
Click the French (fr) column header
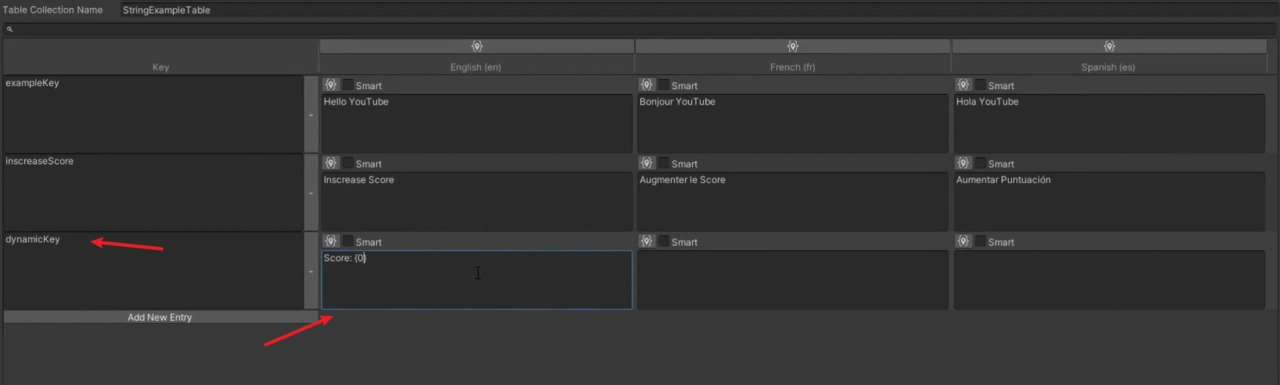793,67
